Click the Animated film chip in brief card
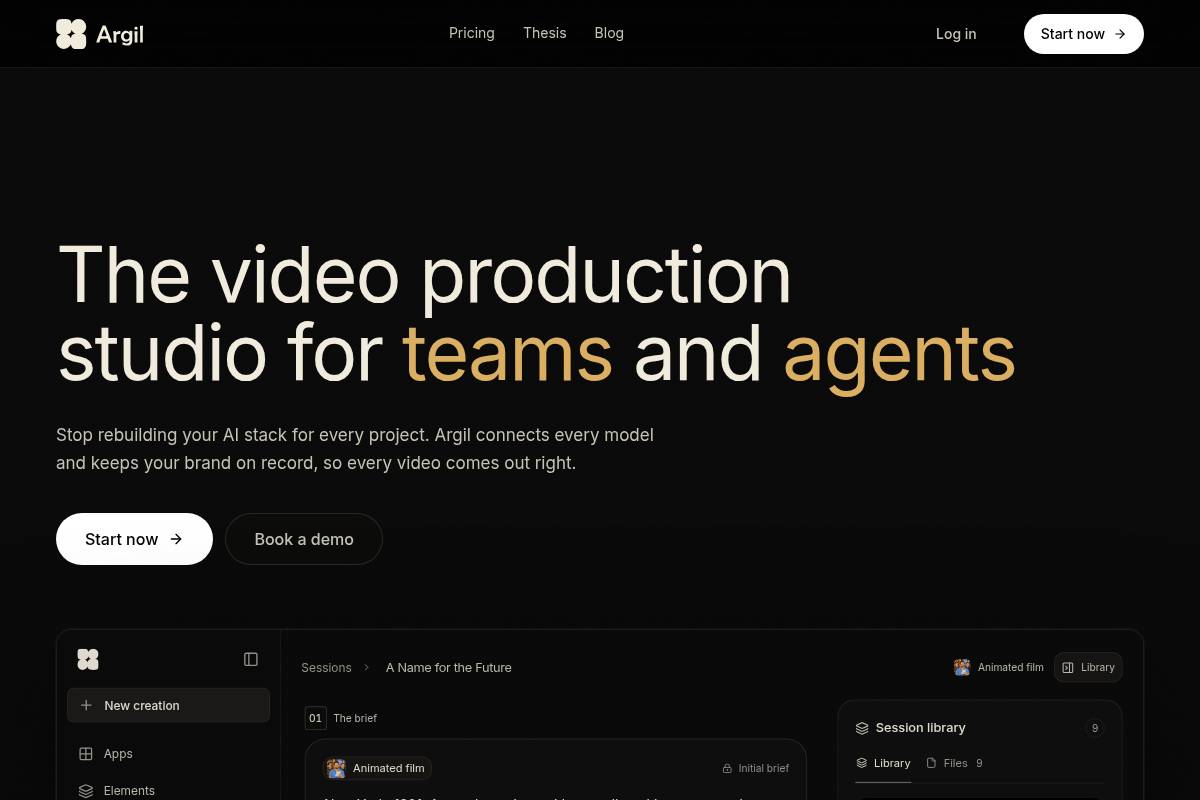 point(378,768)
